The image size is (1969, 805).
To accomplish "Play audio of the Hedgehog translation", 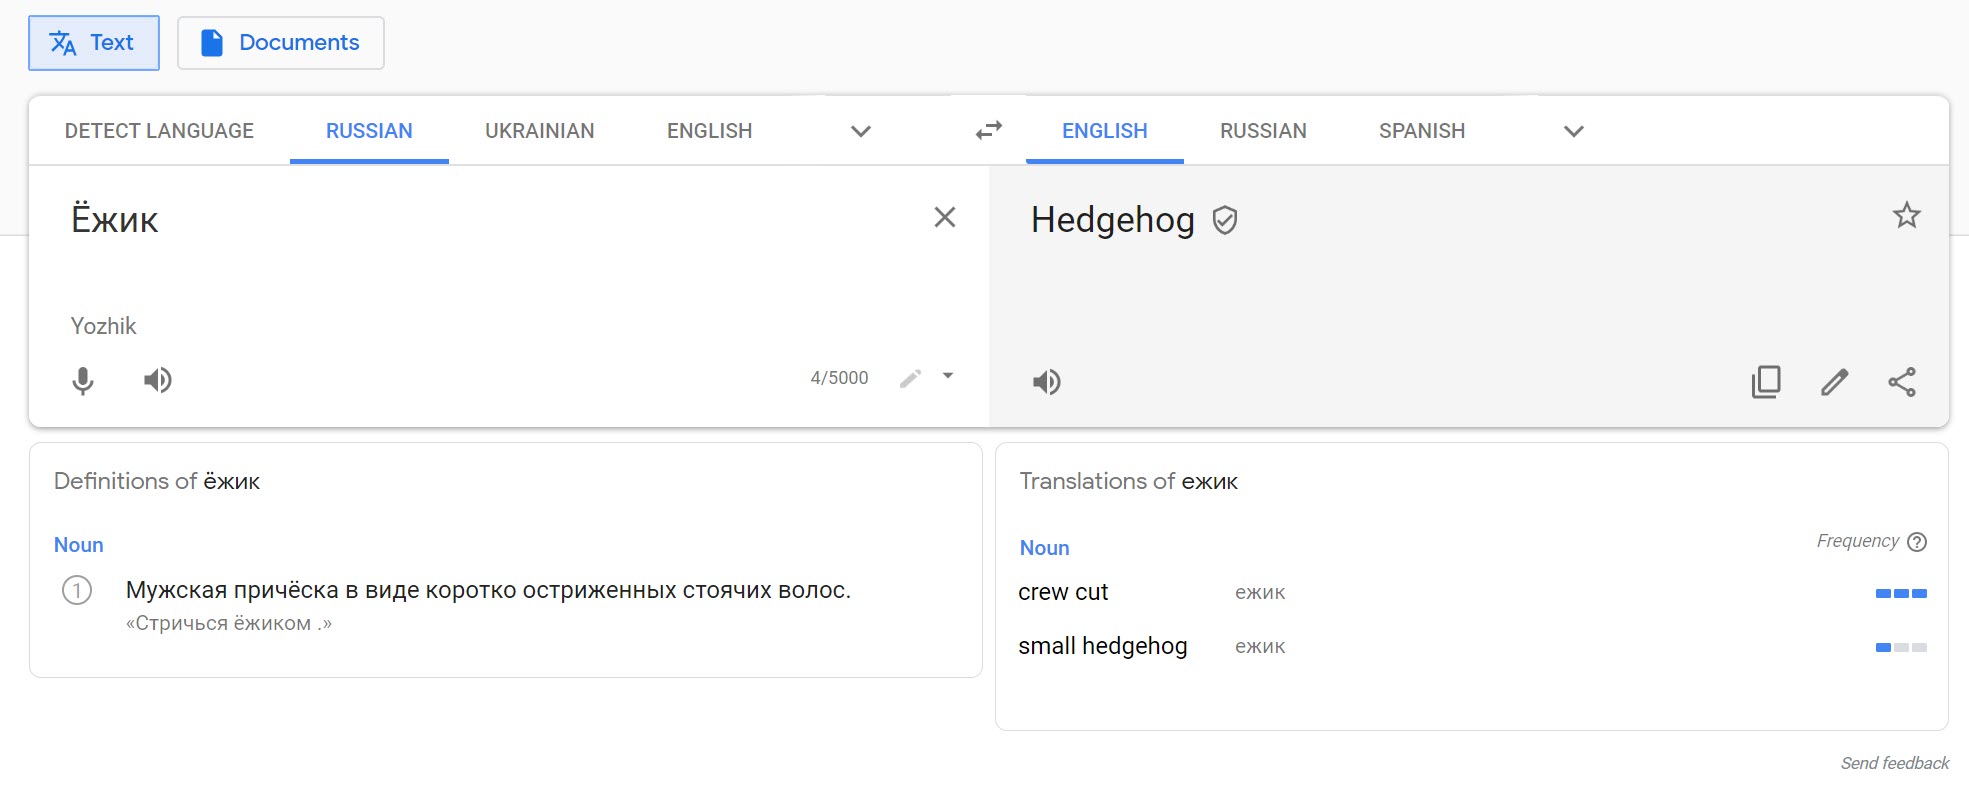I will tap(1046, 382).
